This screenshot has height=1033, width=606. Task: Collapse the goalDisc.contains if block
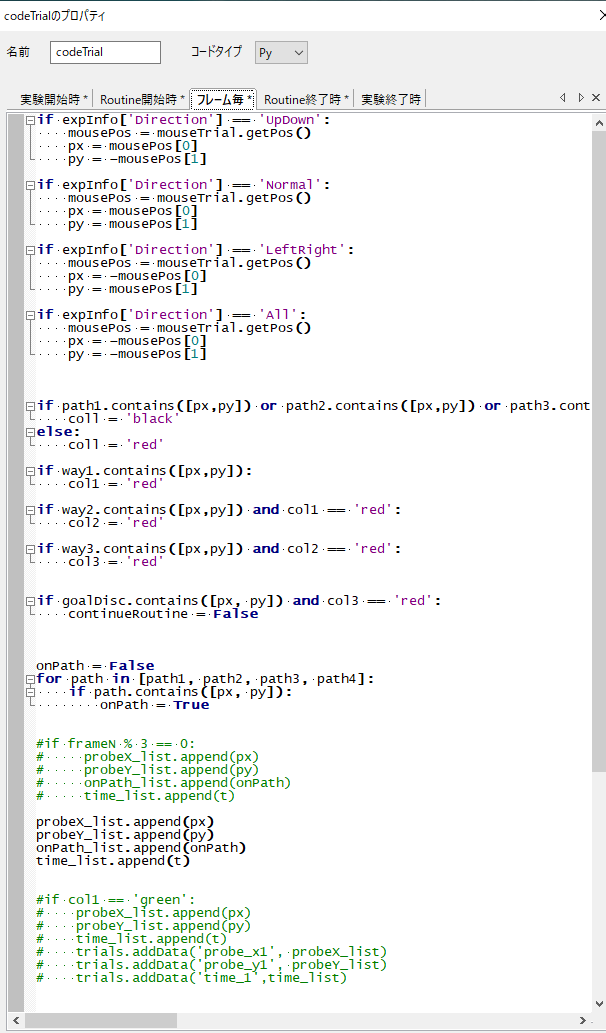[30, 601]
